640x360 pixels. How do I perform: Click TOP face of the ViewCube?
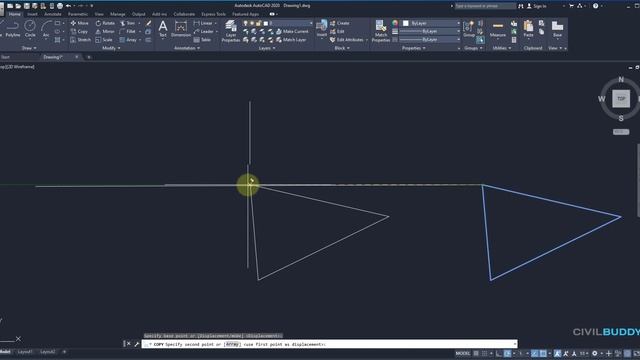pos(621,99)
